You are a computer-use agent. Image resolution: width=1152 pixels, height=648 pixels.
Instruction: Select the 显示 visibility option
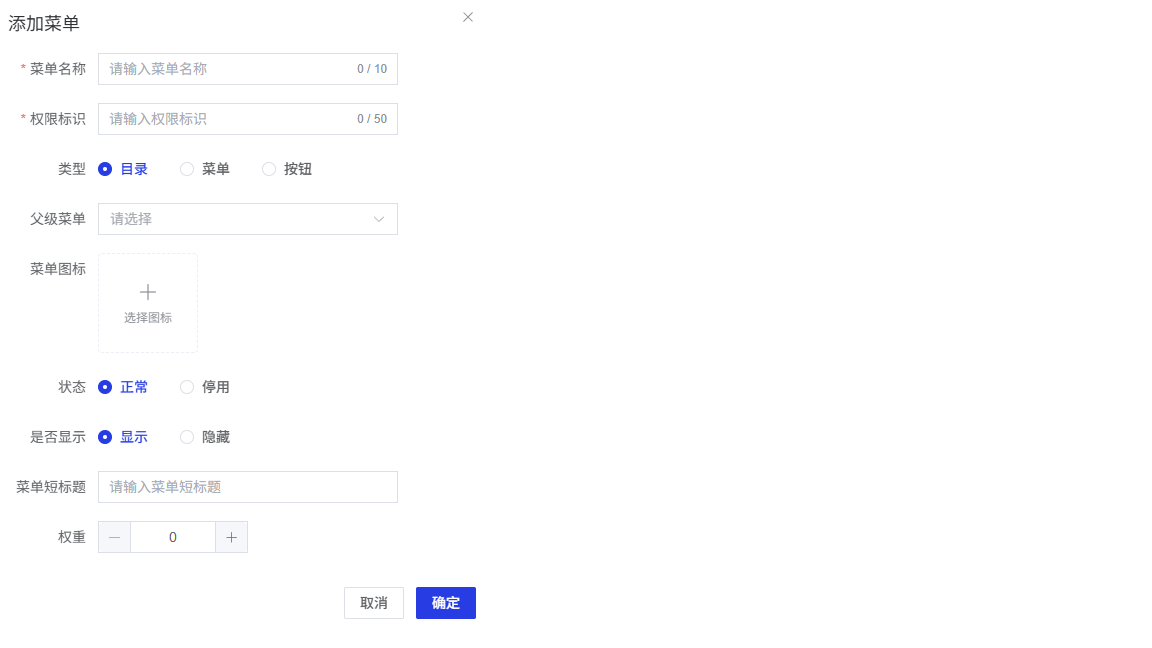point(105,437)
